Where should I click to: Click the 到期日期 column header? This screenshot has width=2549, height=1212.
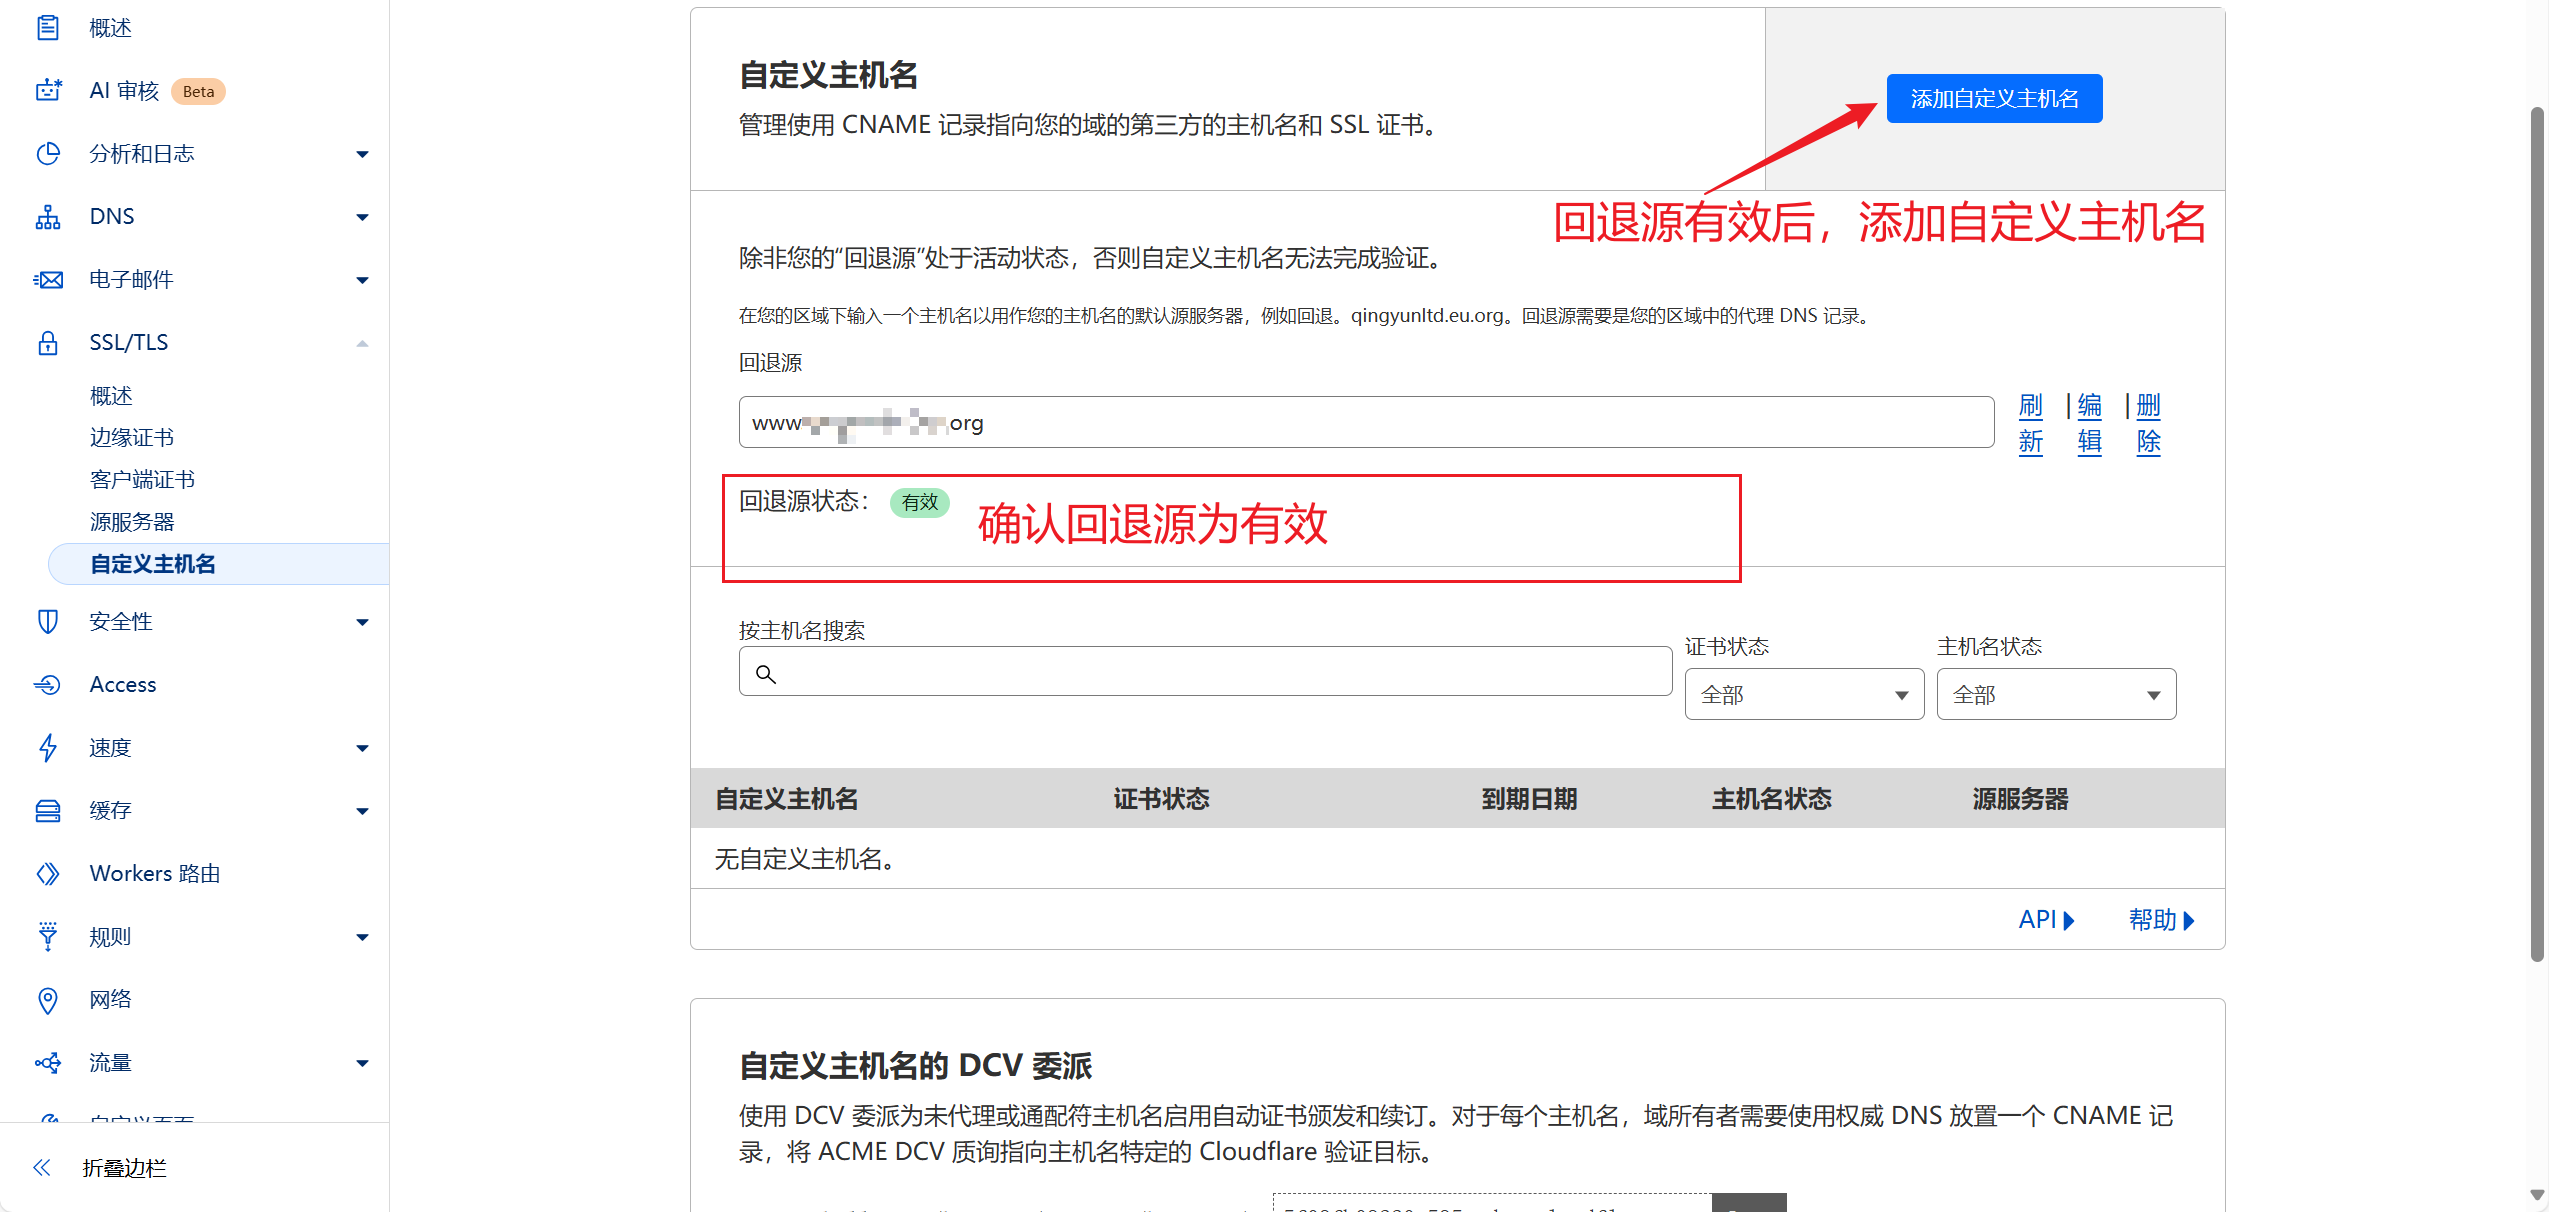coord(1529,799)
